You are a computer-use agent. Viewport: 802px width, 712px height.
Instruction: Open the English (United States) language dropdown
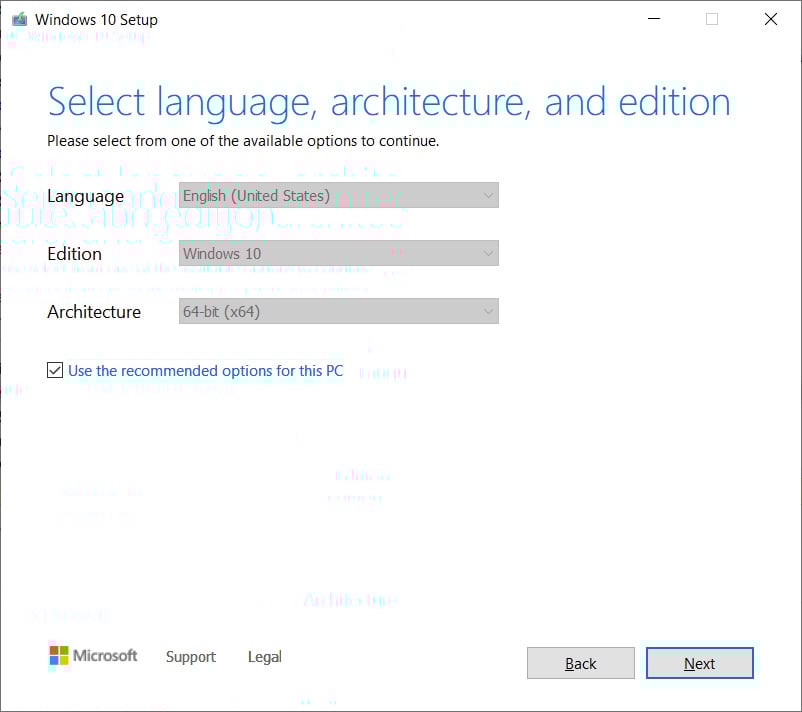338,196
